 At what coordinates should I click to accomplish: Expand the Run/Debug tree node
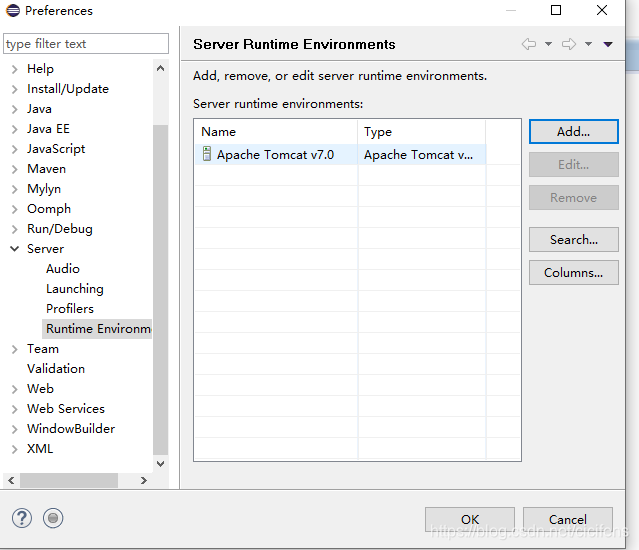point(15,229)
